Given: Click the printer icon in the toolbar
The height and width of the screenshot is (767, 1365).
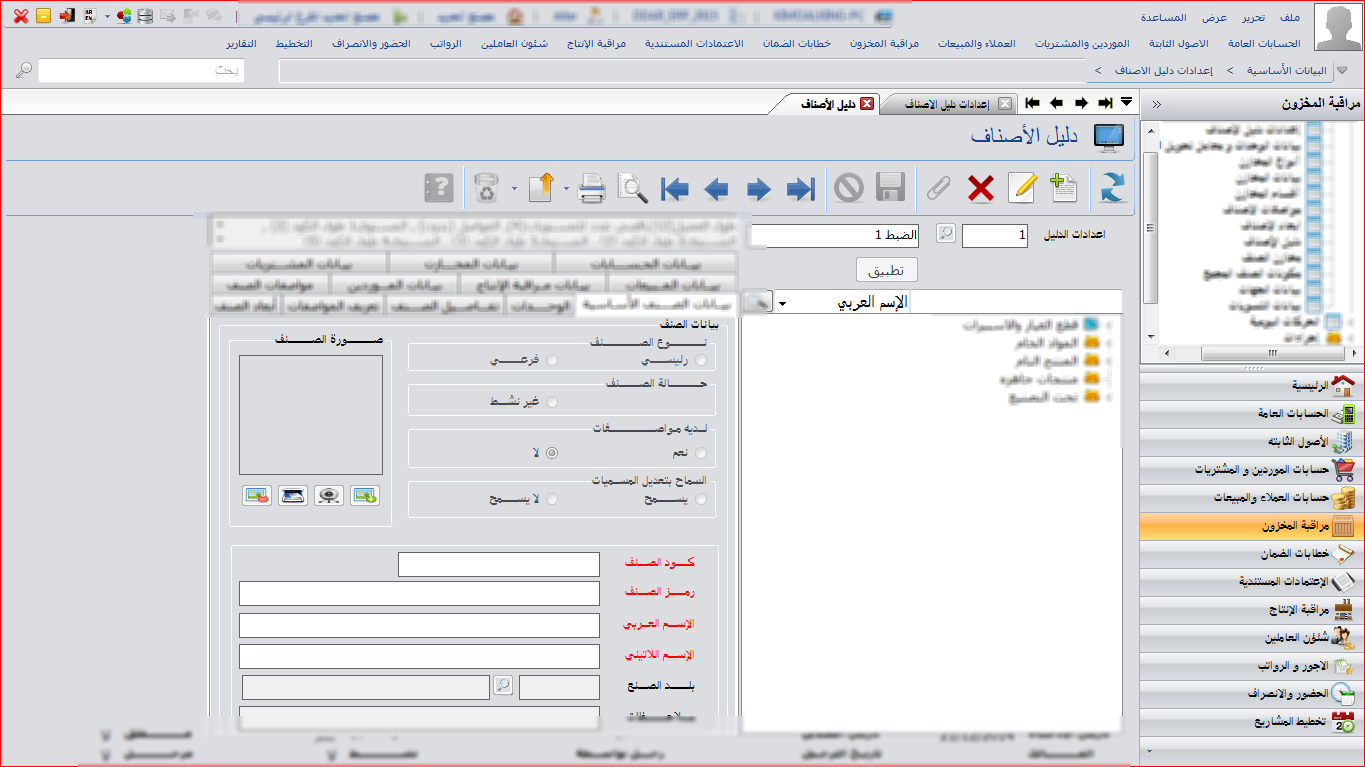Looking at the screenshot, I should 591,188.
